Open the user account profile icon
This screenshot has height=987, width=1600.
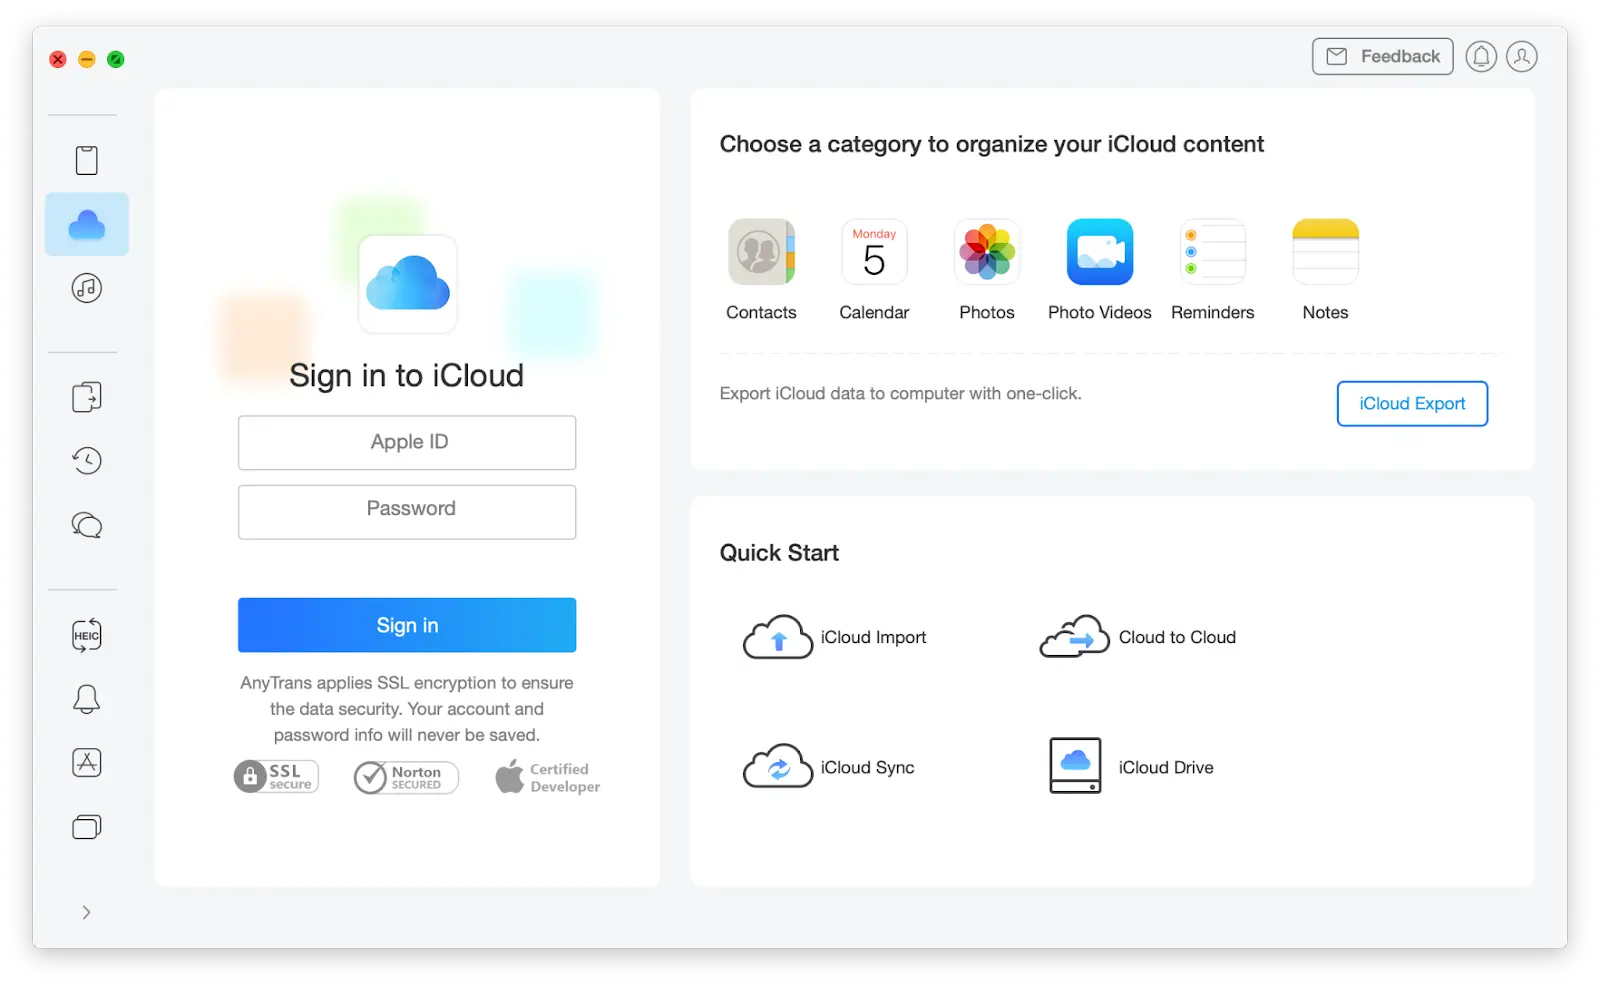1522,57
